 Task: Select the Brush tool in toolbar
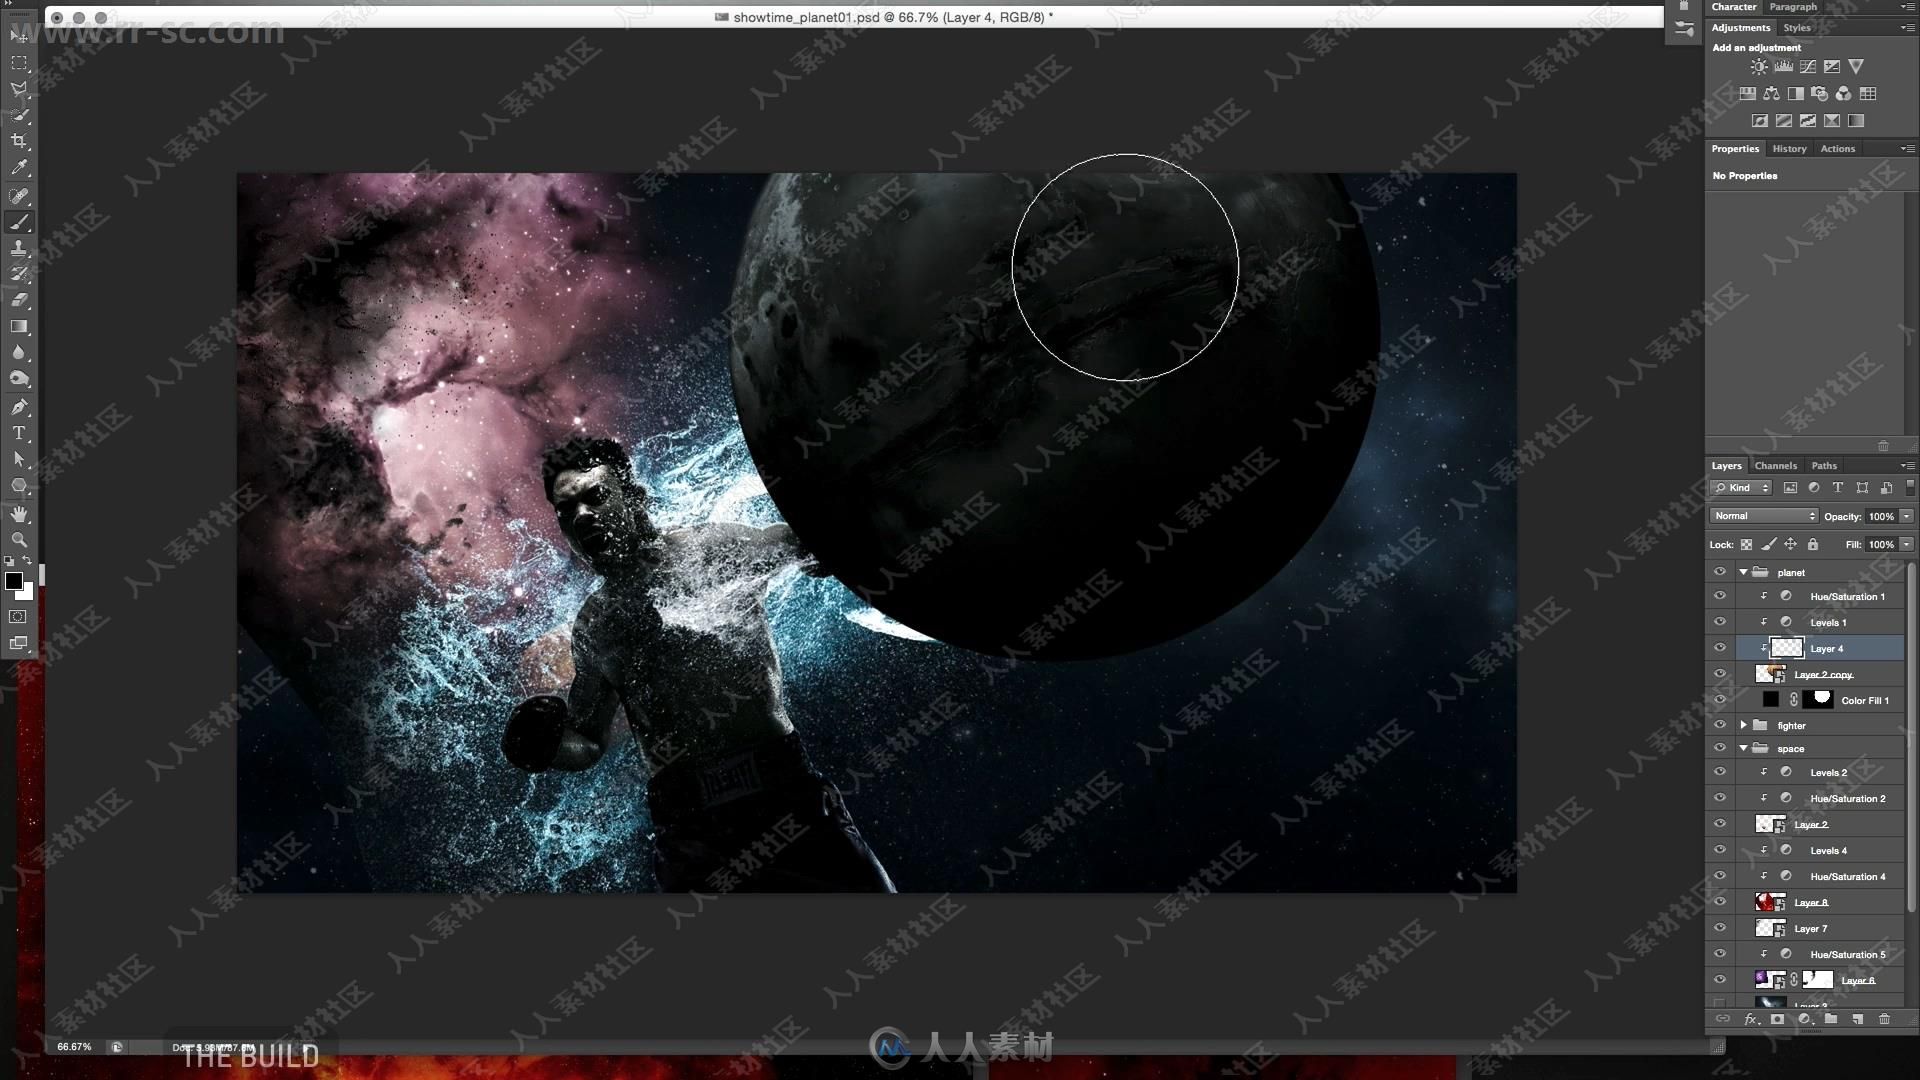click(x=18, y=222)
